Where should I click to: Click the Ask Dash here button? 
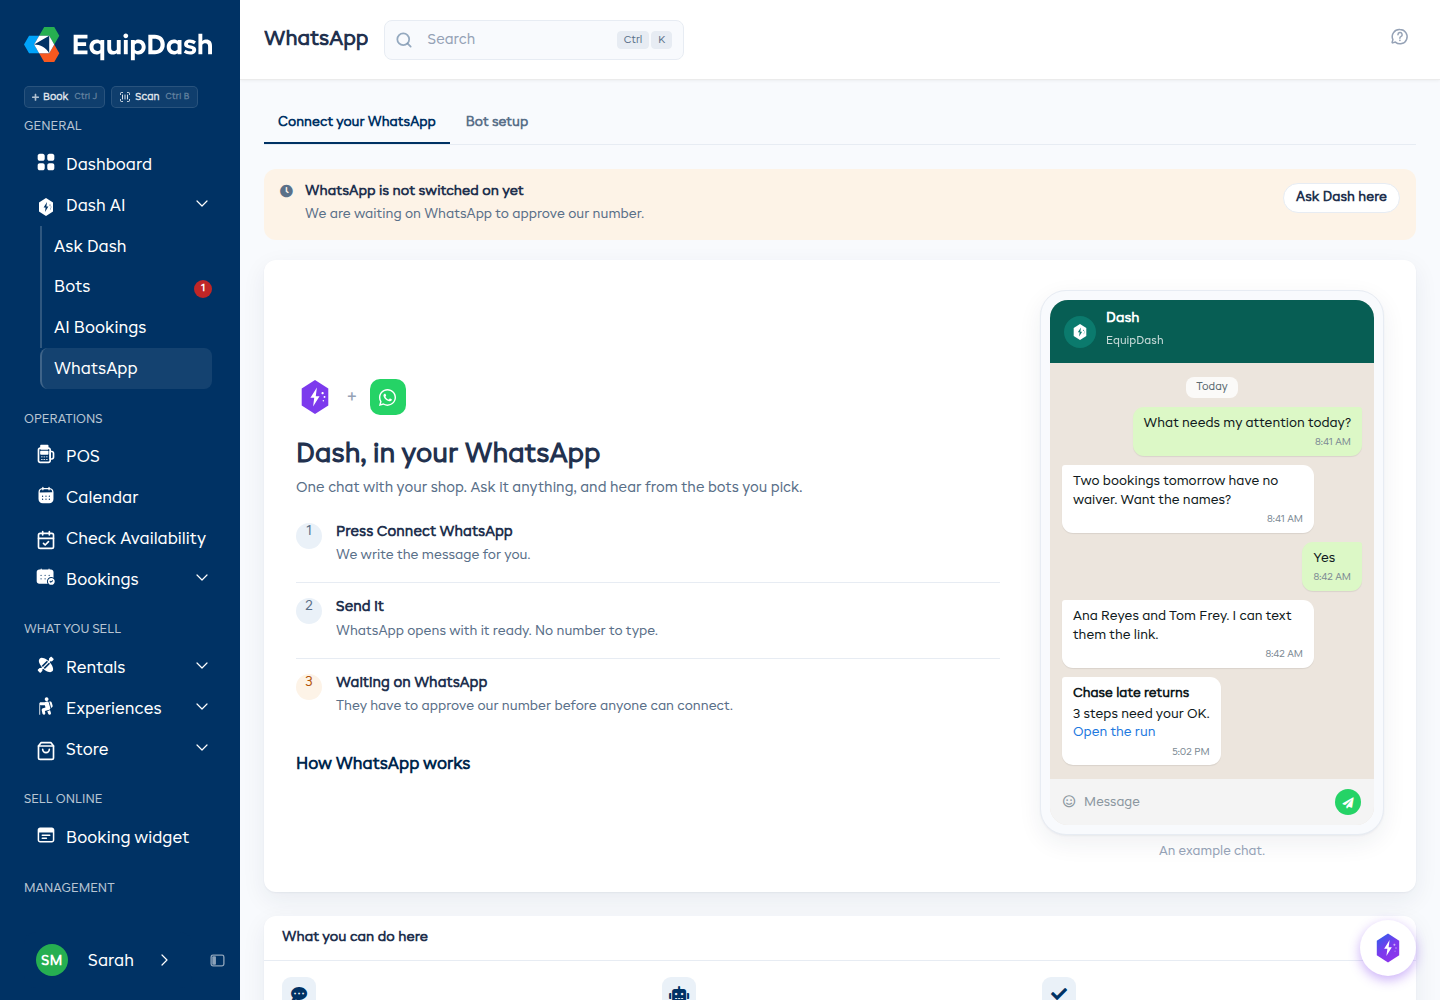point(1341,197)
